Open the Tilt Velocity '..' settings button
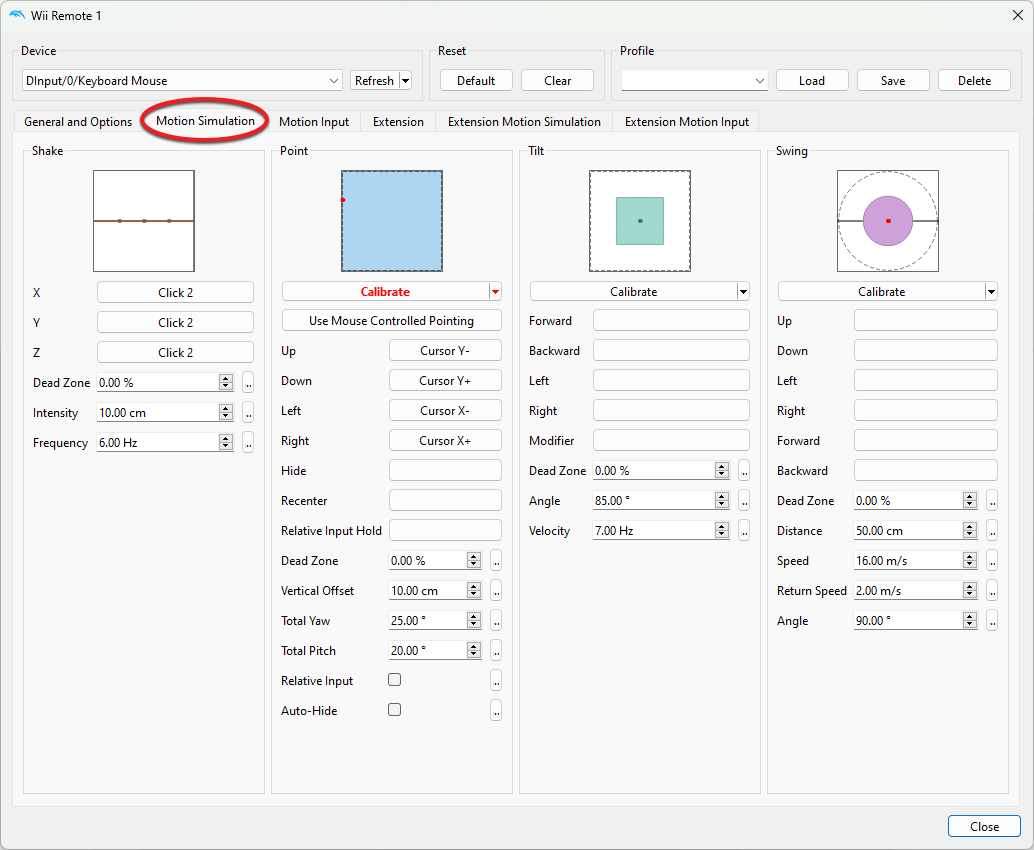The image size is (1034, 850). pos(744,531)
